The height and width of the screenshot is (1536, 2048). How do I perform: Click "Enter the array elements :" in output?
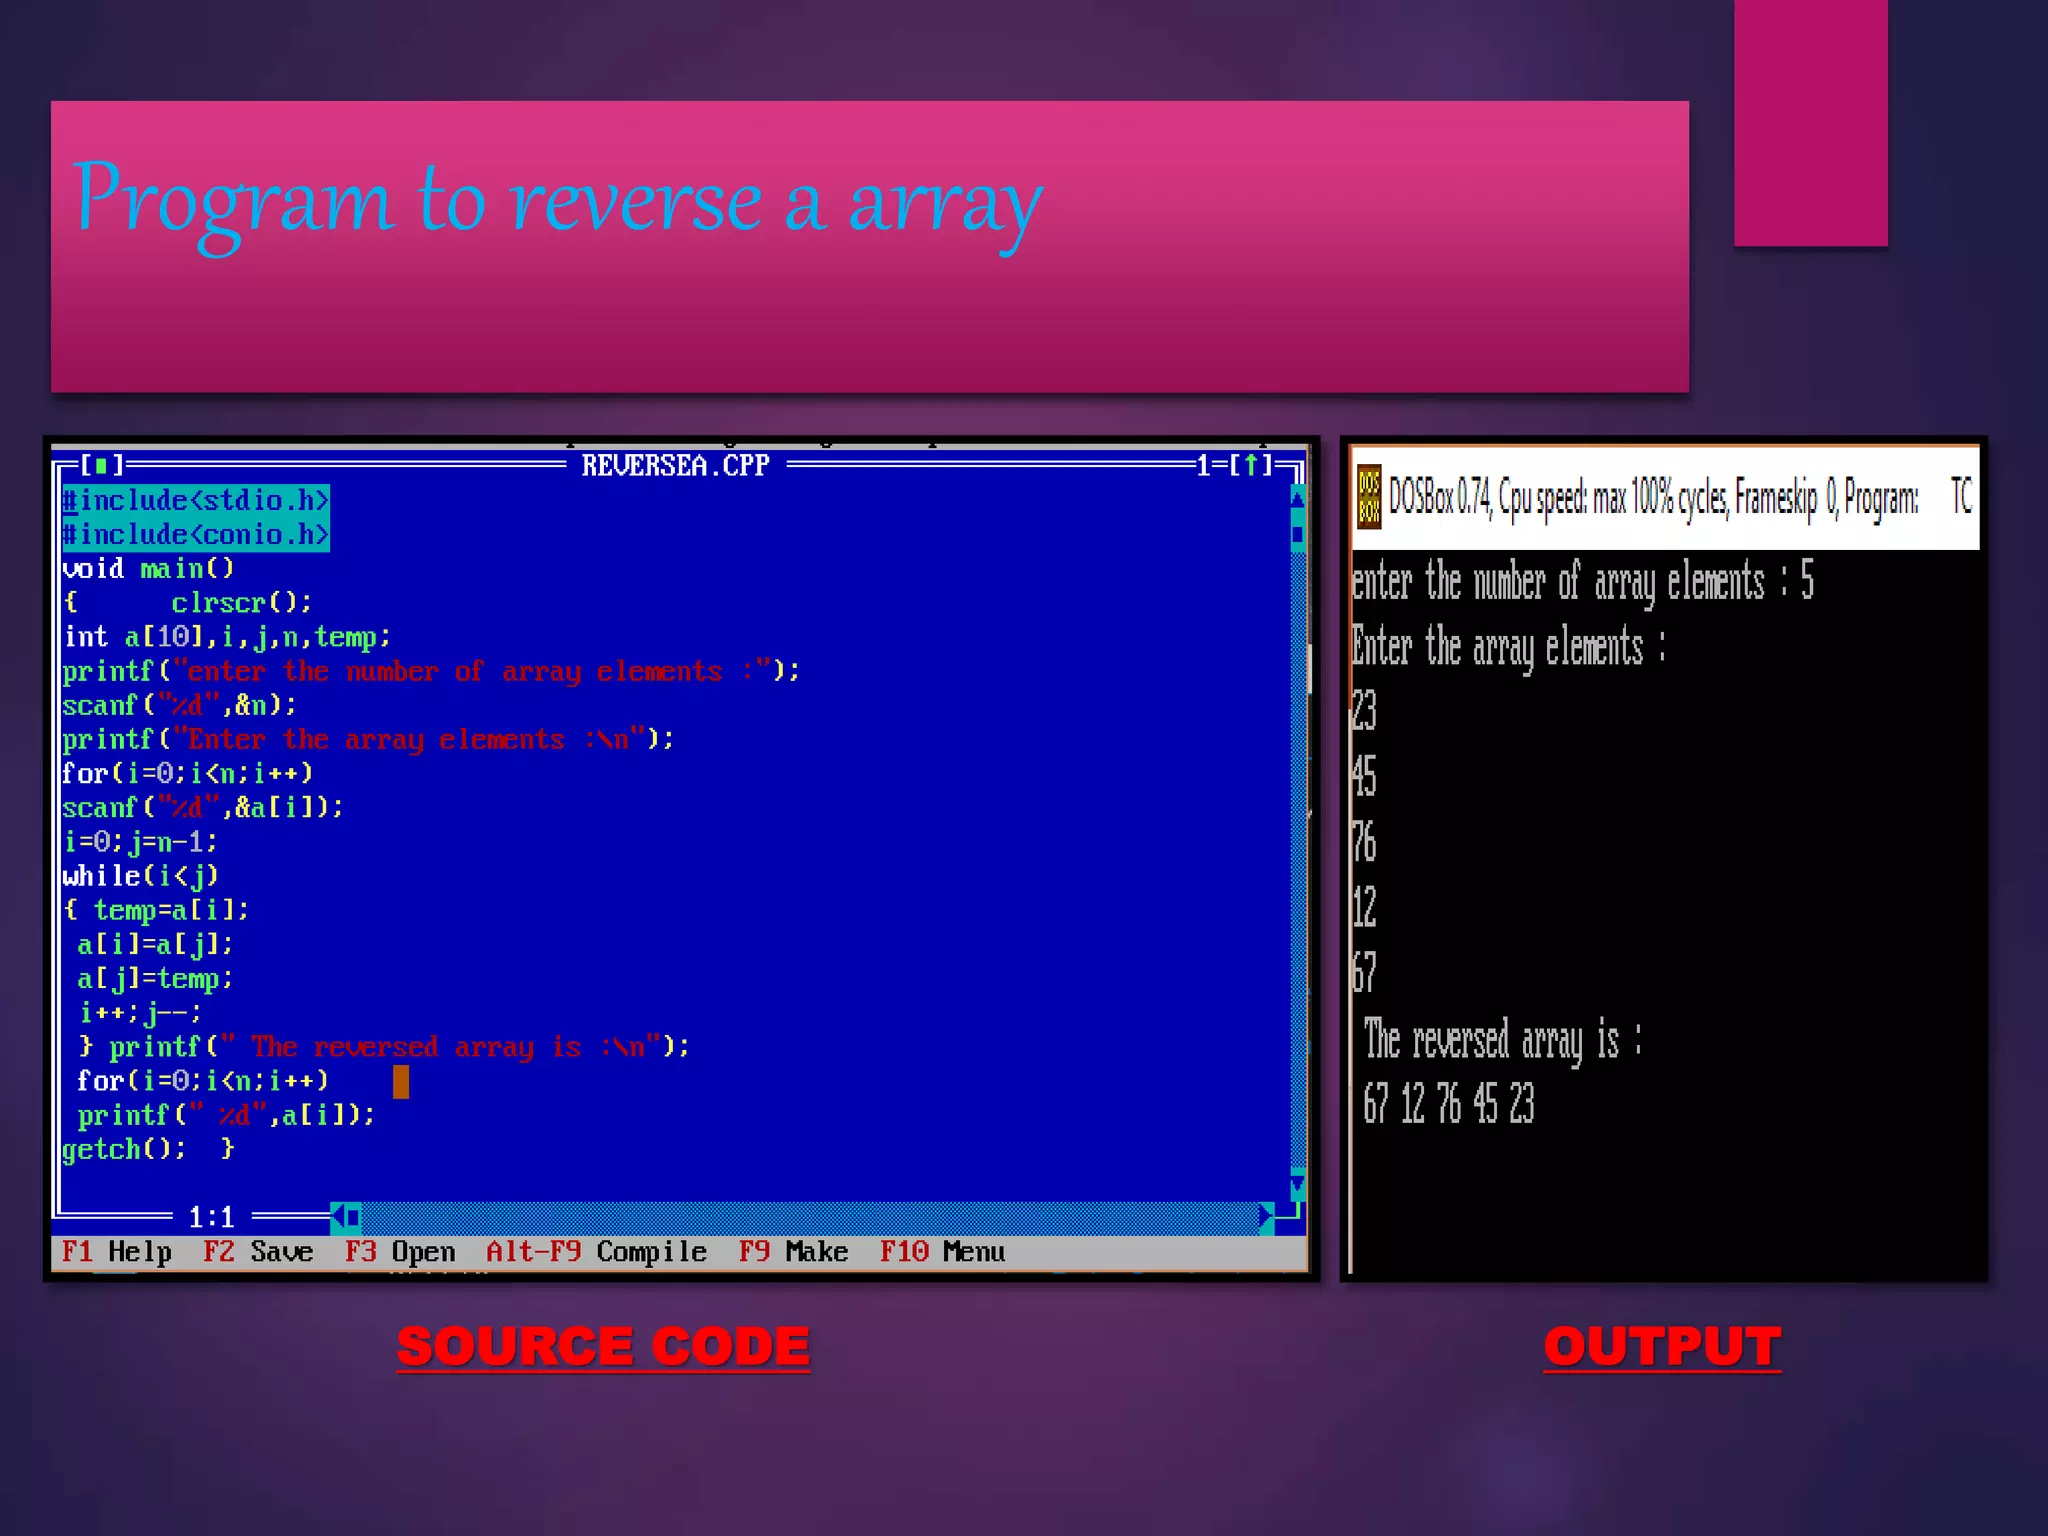coord(1508,647)
